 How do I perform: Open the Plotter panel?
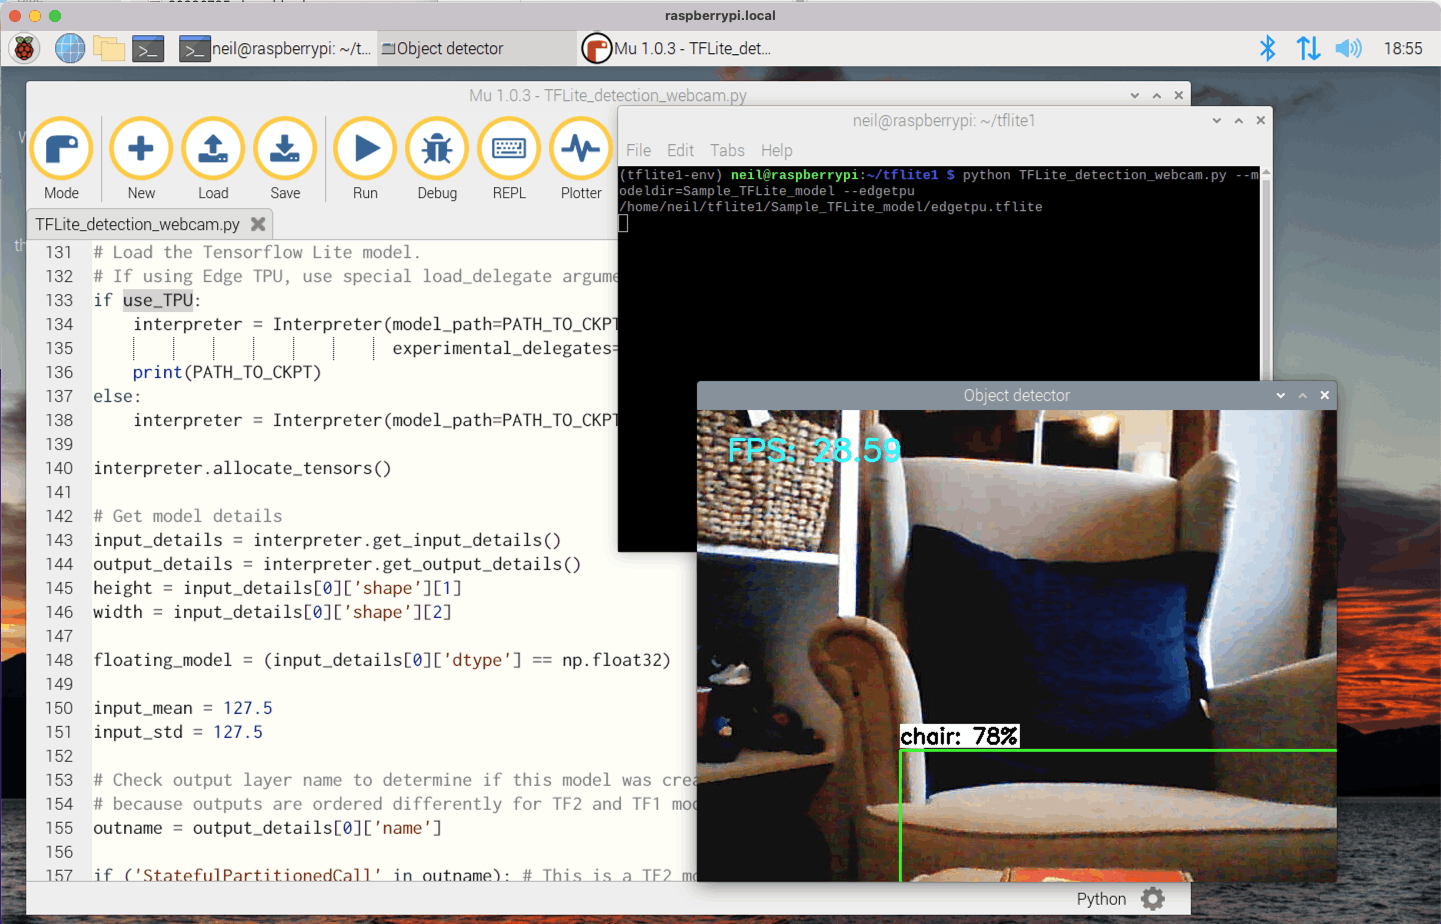click(581, 150)
